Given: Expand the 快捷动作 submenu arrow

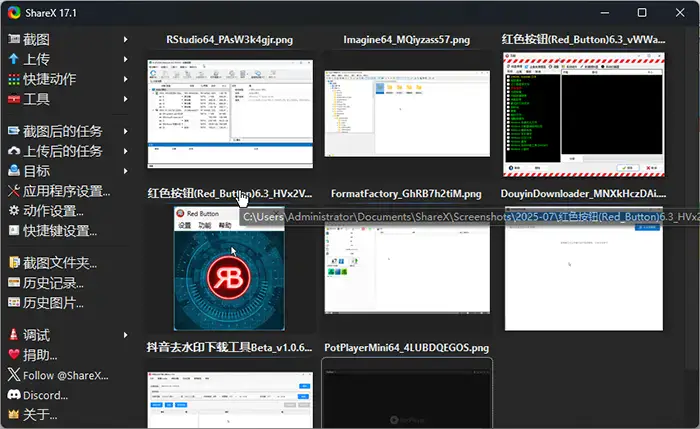Looking at the screenshot, I should (x=125, y=79).
